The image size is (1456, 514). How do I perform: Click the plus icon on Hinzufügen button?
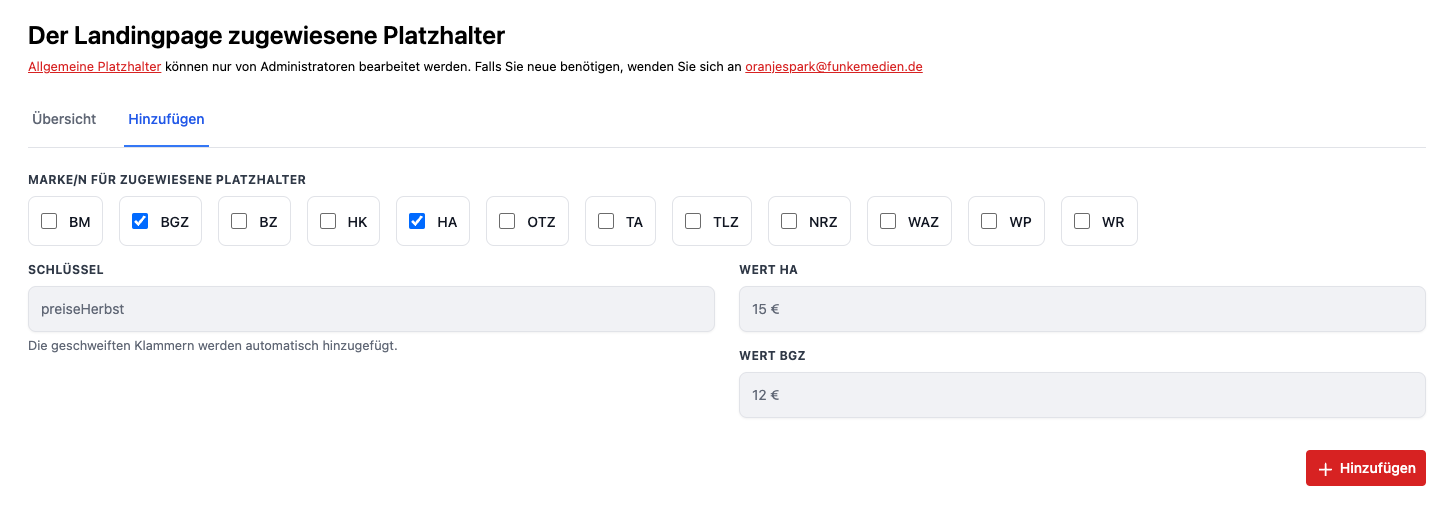[1325, 469]
